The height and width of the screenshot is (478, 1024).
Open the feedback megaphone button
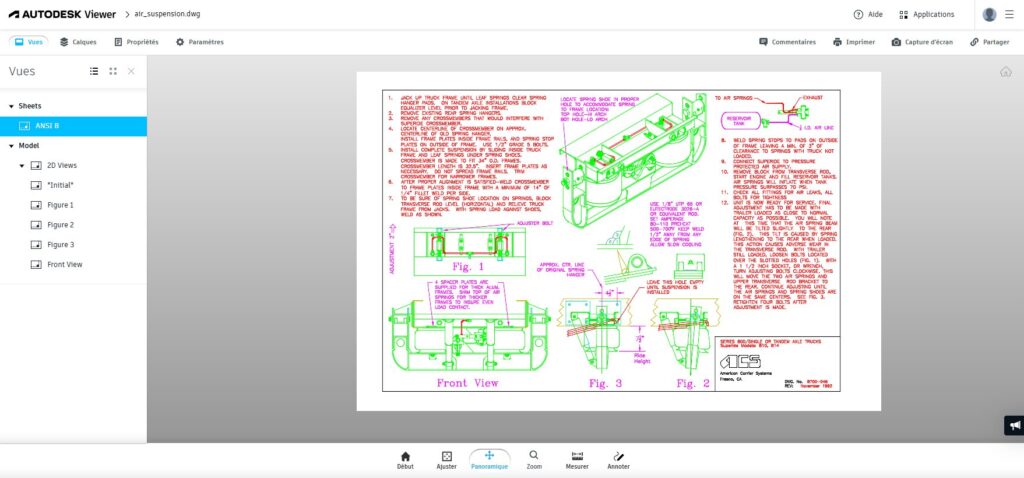(x=1014, y=426)
